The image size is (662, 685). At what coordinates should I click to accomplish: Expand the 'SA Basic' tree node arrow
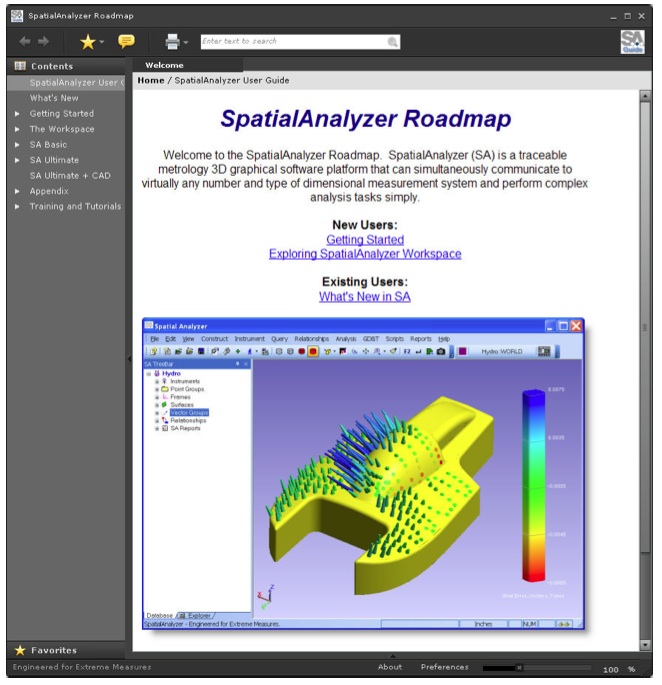click(x=17, y=145)
